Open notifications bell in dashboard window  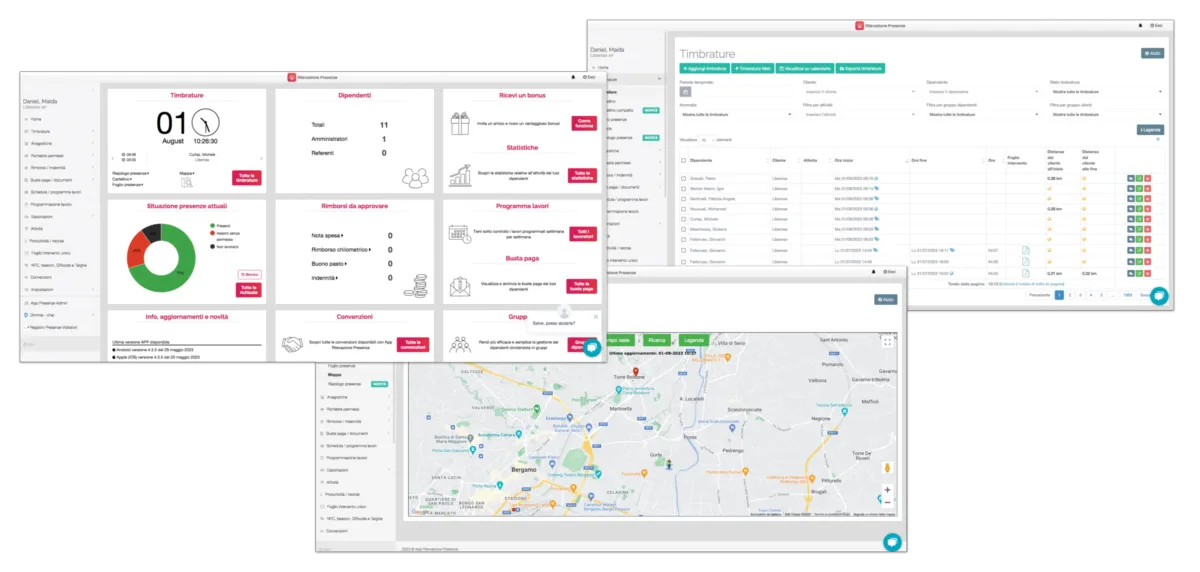pos(573,77)
